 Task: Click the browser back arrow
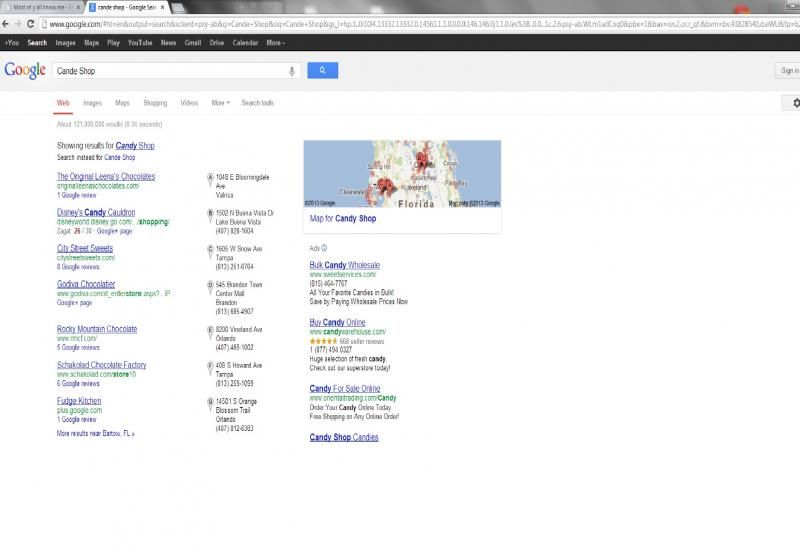pyautogui.click(x=7, y=23)
